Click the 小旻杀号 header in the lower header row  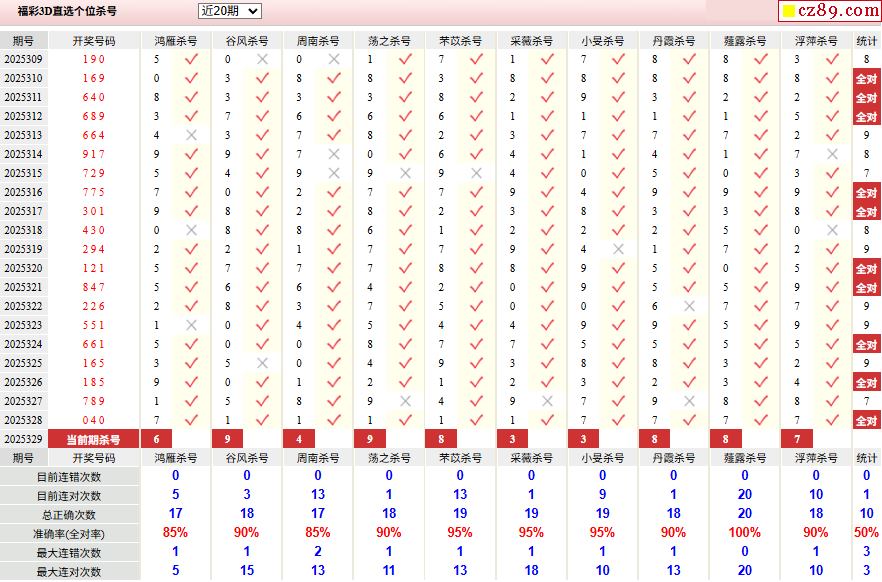(x=602, y=458)
